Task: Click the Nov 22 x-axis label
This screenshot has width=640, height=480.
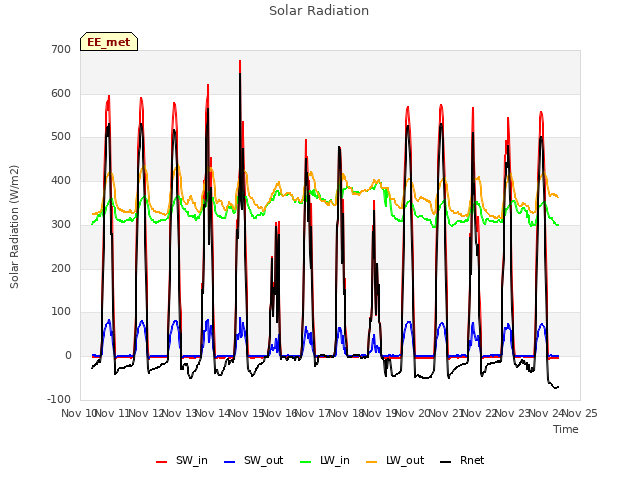Action: 480,413
